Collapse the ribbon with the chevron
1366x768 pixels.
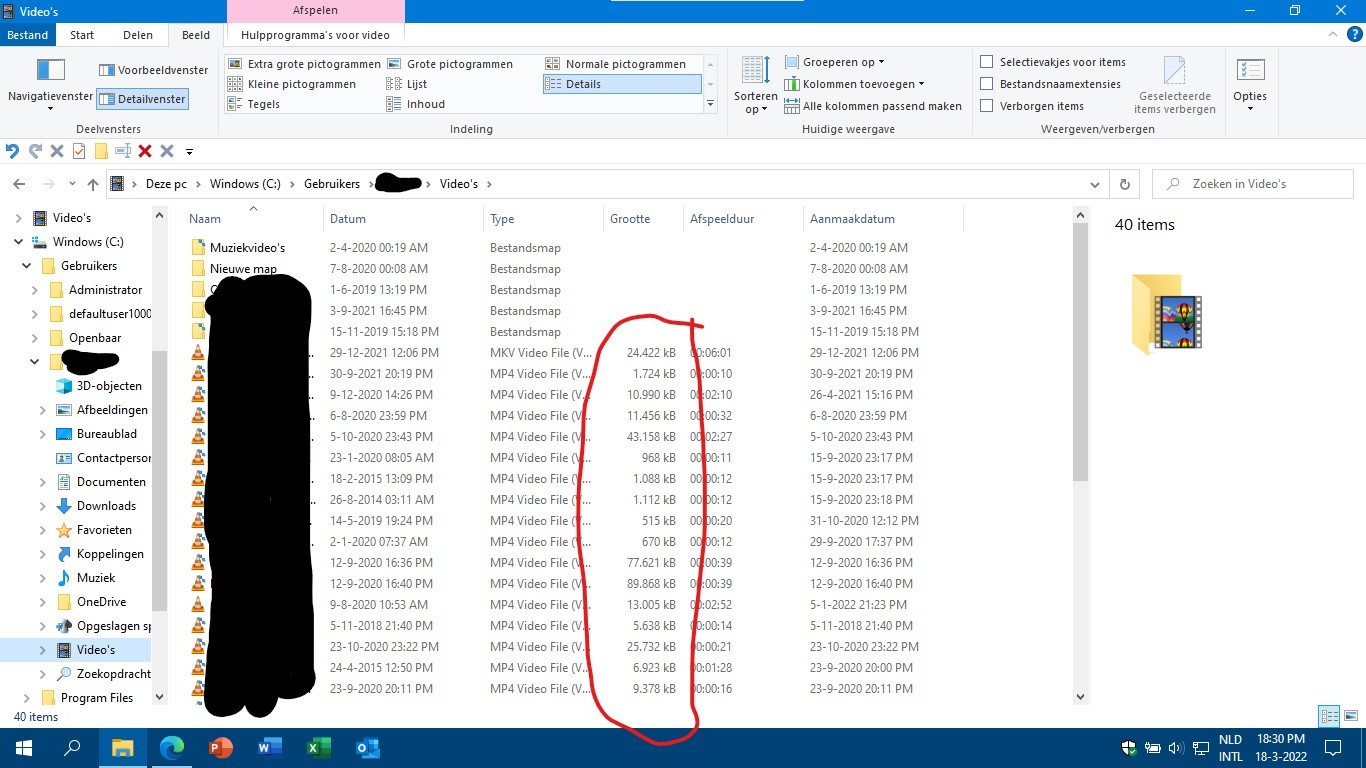(1333, 35)
